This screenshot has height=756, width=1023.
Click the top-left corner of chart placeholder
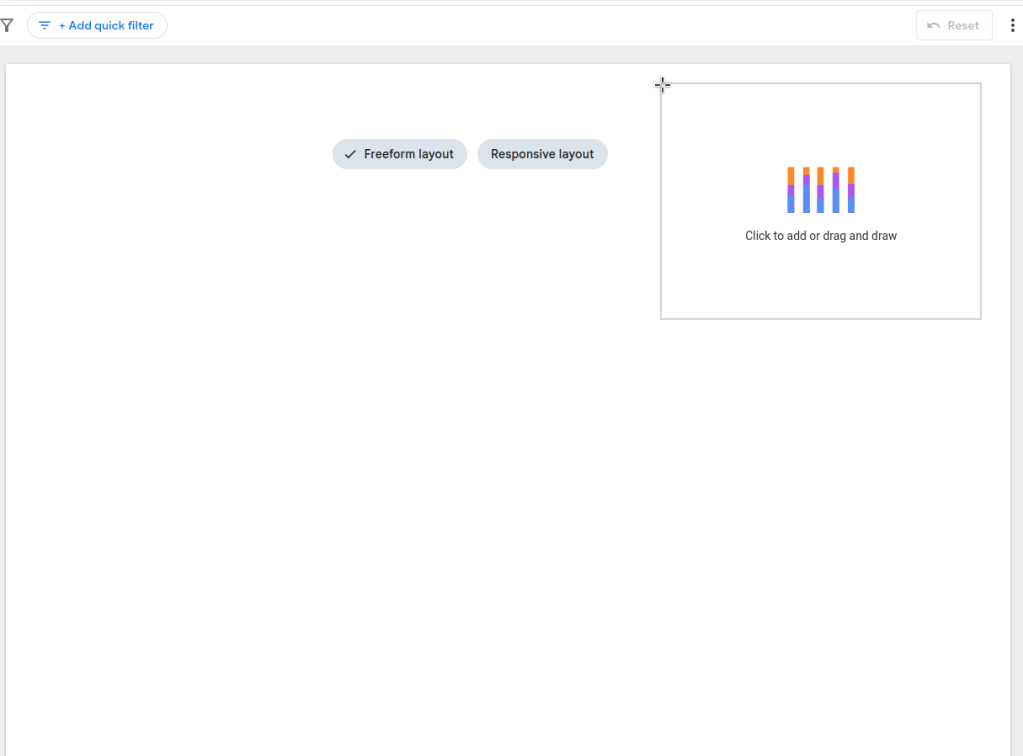[661, 84]
